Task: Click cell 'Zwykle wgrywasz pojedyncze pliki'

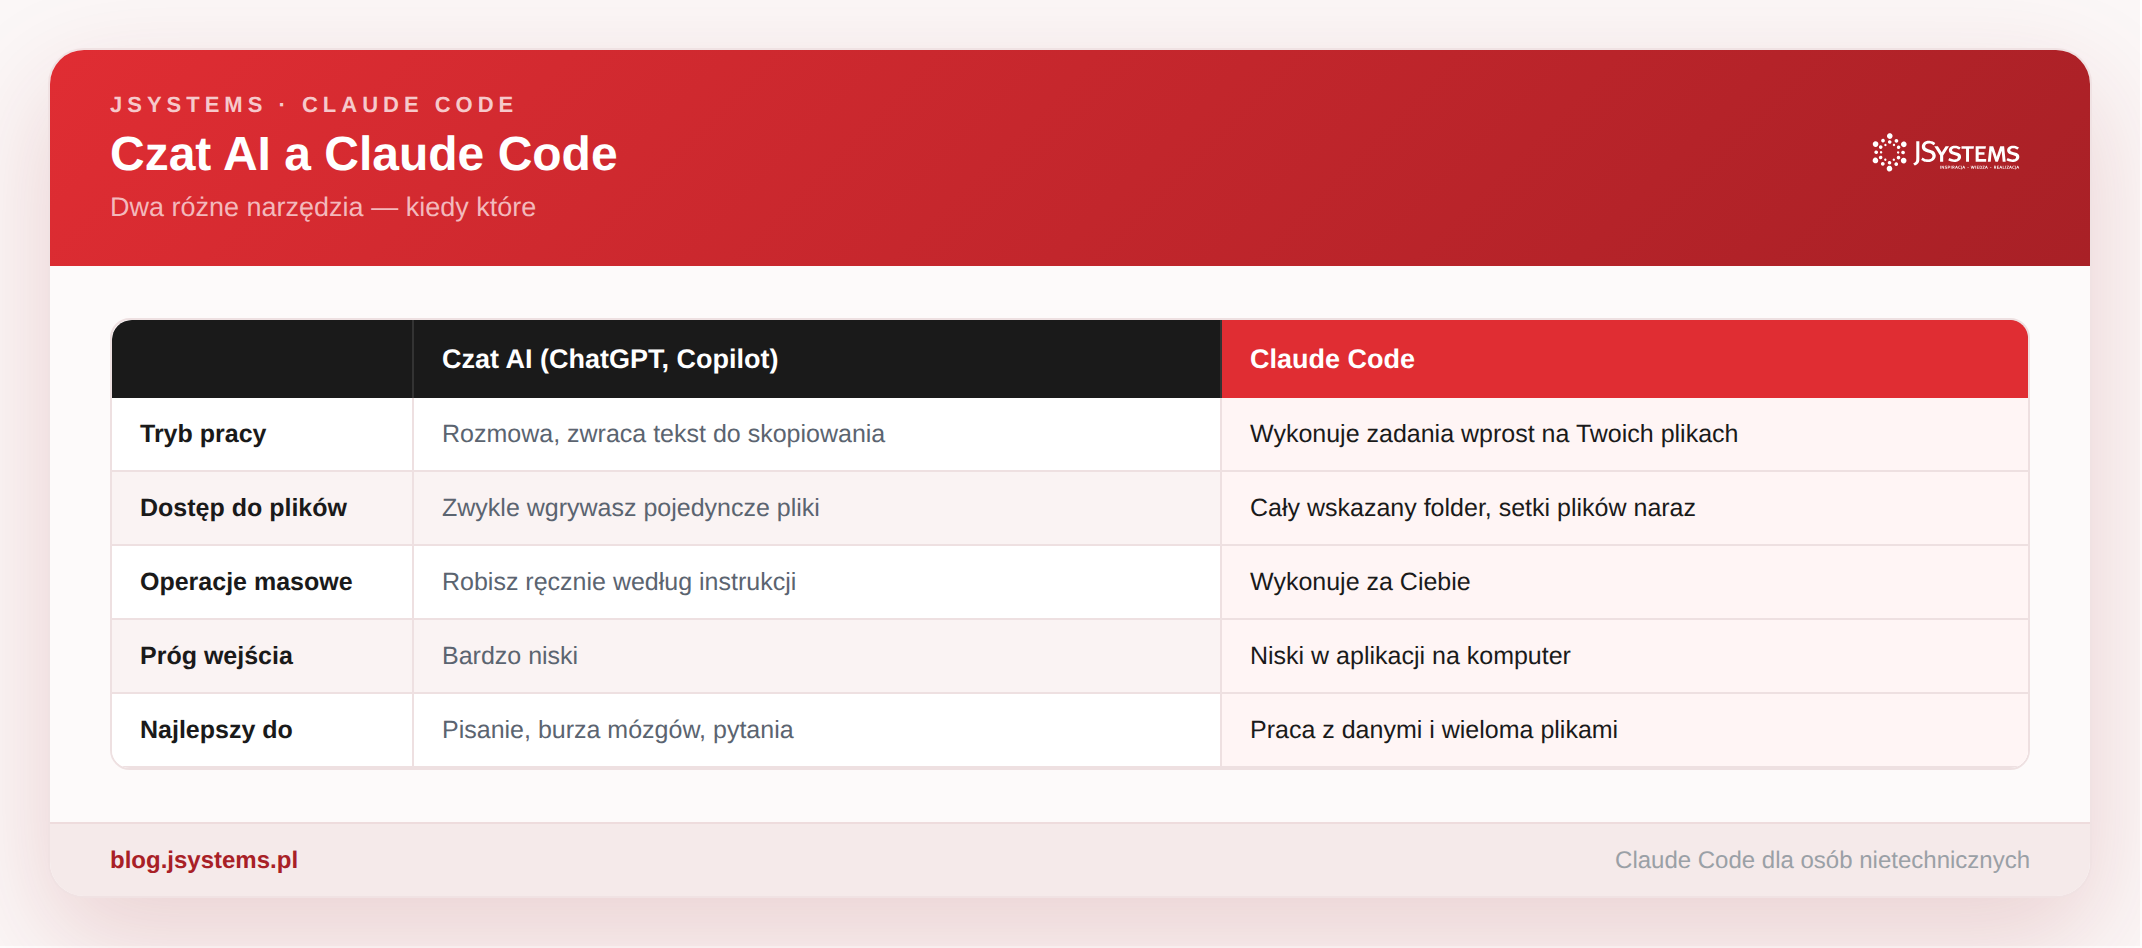Action: pos(817,508)
